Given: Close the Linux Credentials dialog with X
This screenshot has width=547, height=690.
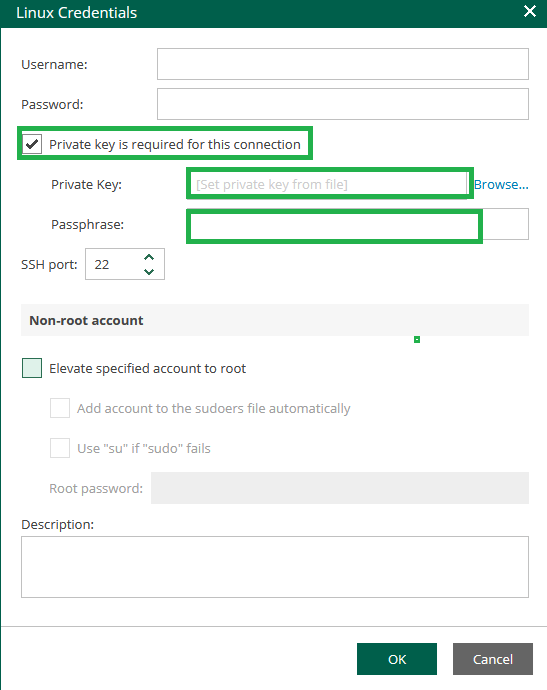Looking at the screenshot, I should [x=530, y=11].
